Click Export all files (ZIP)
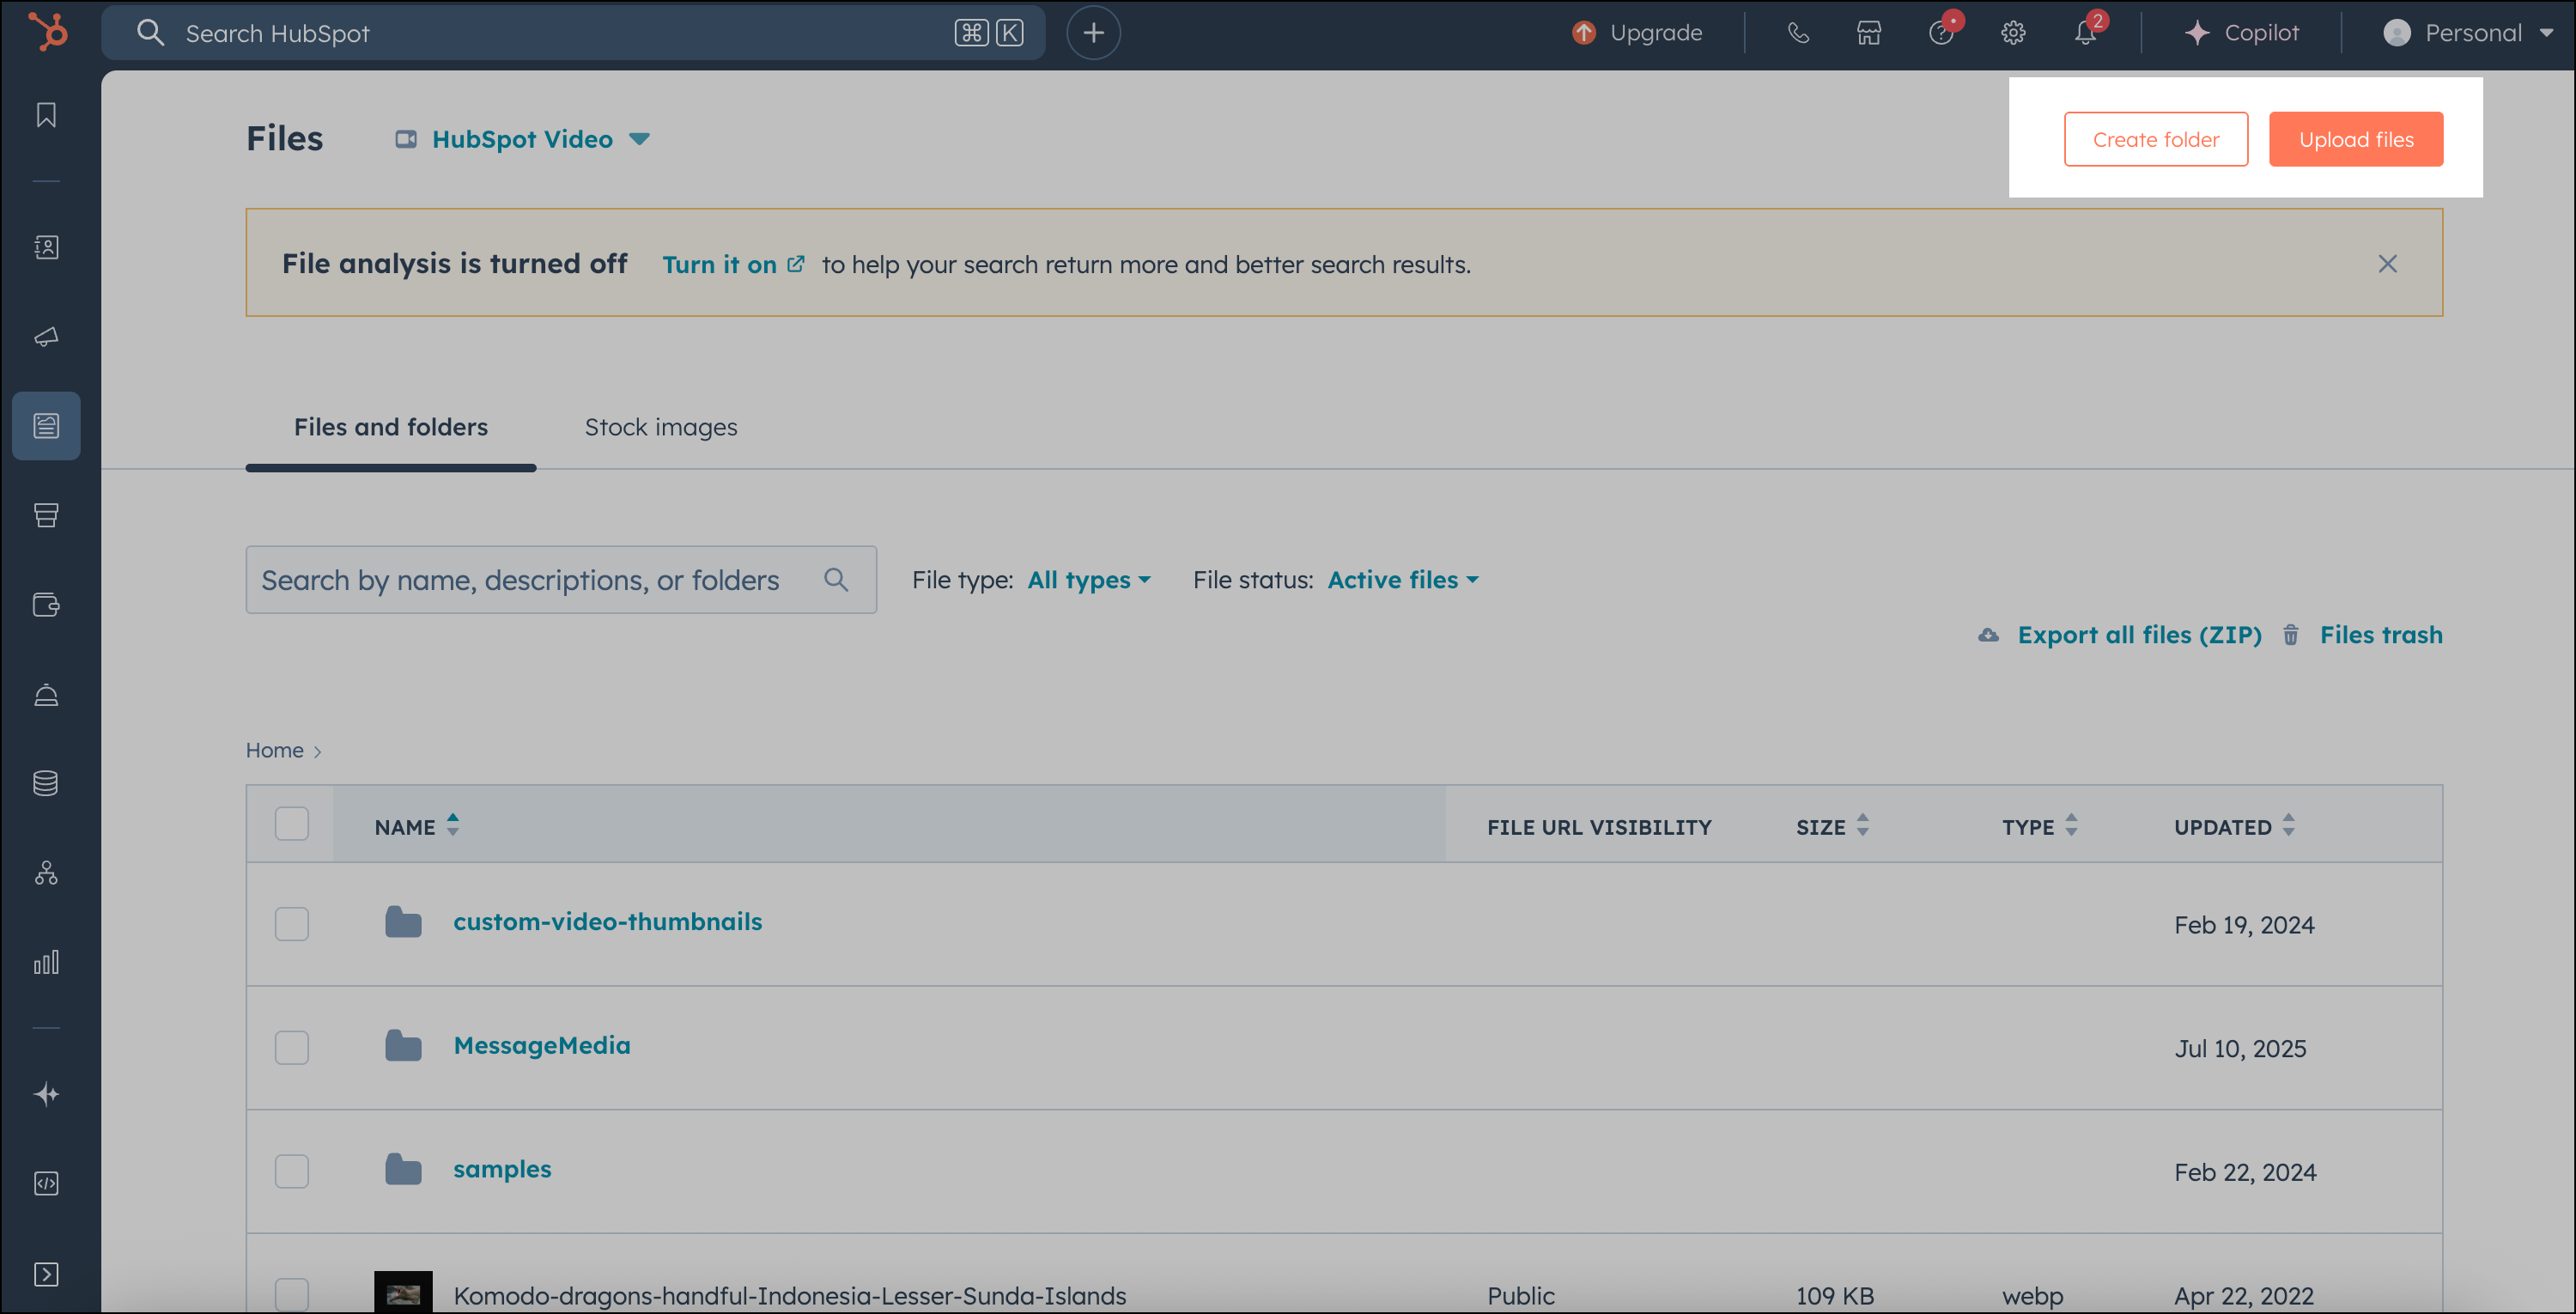 pos(2119,635)
